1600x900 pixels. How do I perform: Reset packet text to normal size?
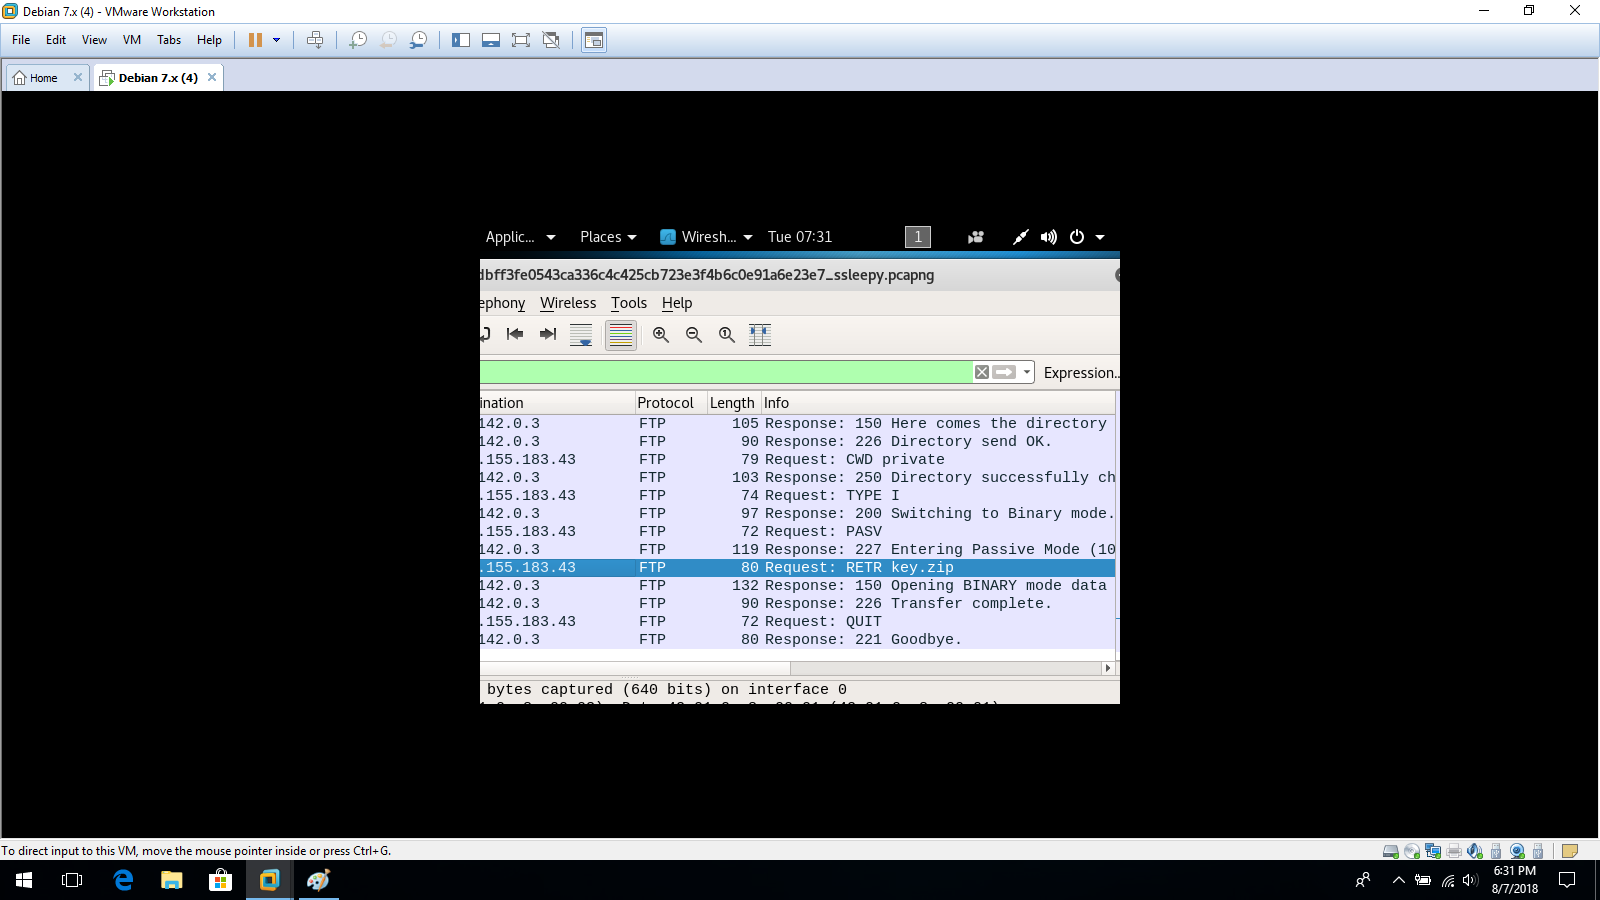click(727, 335)
